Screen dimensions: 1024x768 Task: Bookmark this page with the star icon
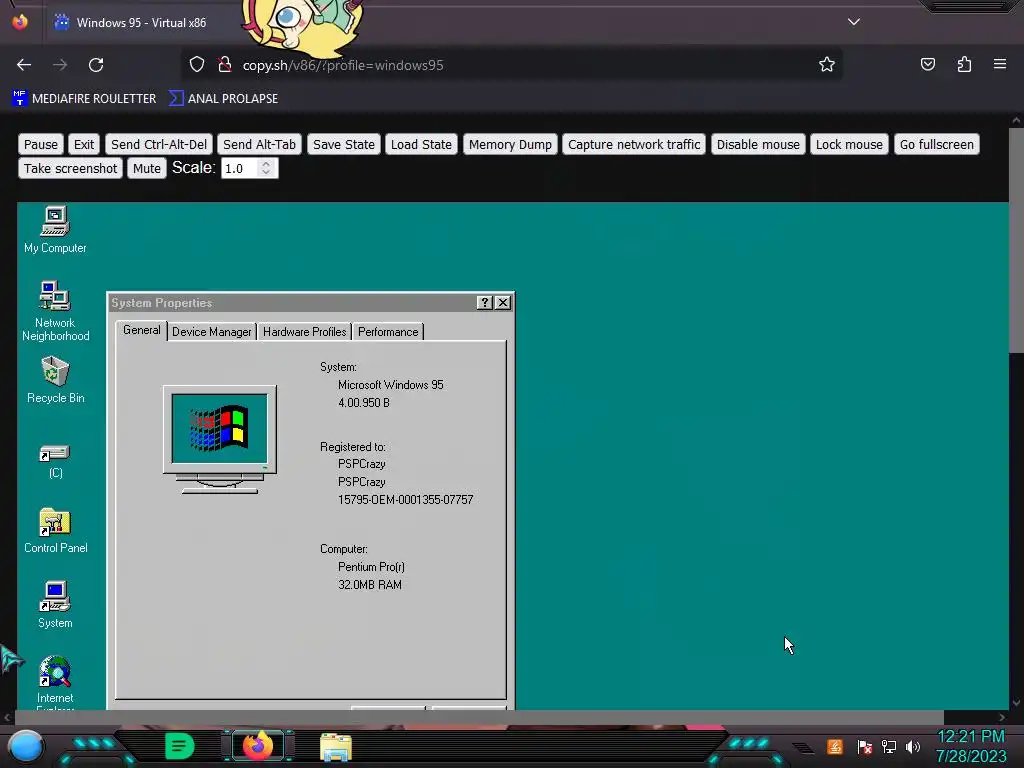point(827,64)
